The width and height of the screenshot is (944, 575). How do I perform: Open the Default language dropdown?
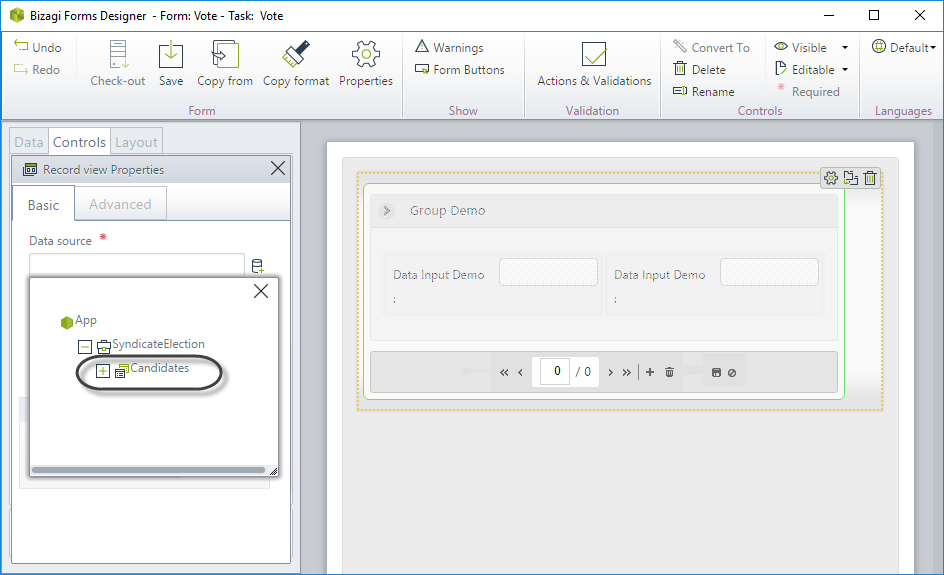coord(904,48)
